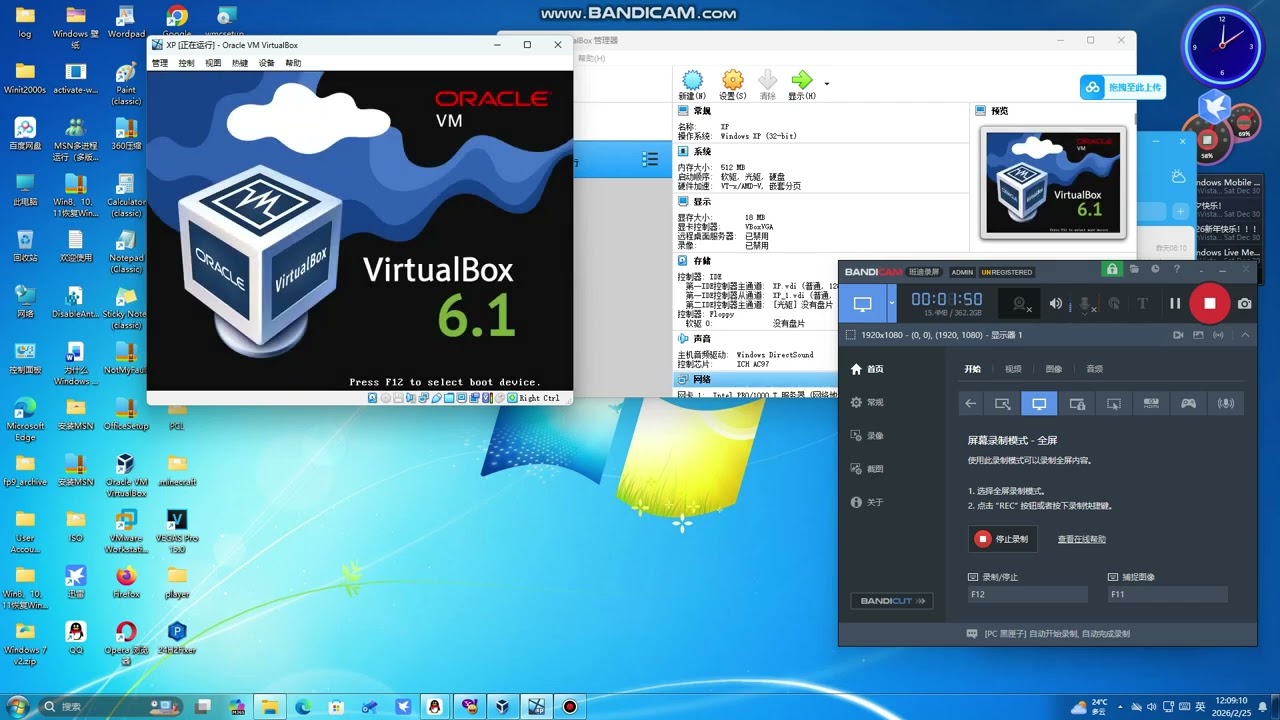Click 新建 new VM in VirtualBox manager
The image size is (1280, 720).
pos(692,85)
